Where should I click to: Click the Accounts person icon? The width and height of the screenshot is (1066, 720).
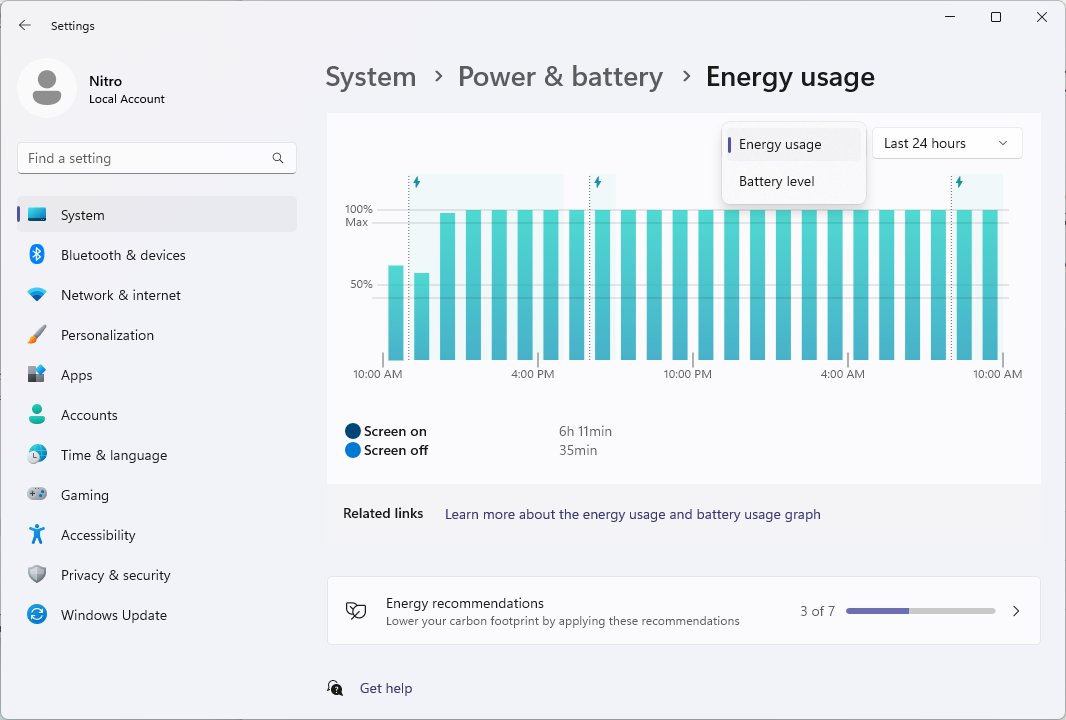point(37,414)
